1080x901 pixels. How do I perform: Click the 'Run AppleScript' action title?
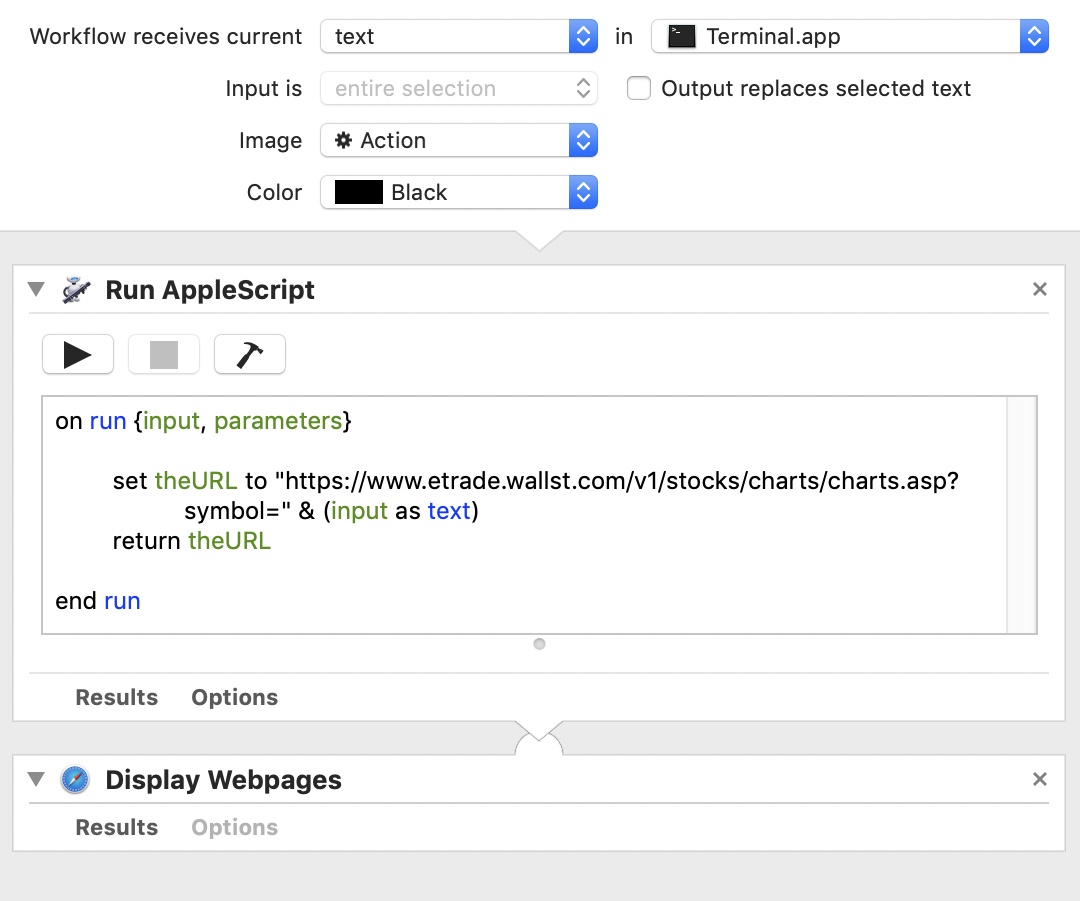point(210,290)
